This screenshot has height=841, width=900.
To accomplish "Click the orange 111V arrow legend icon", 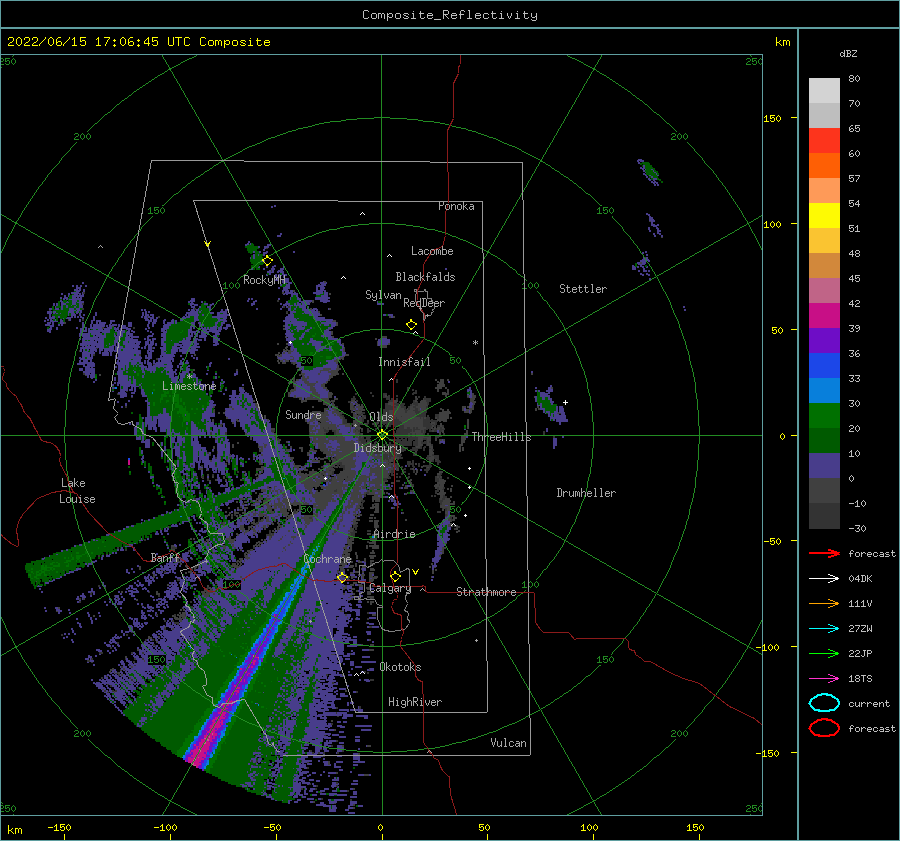I will click(x=824, y=603).
